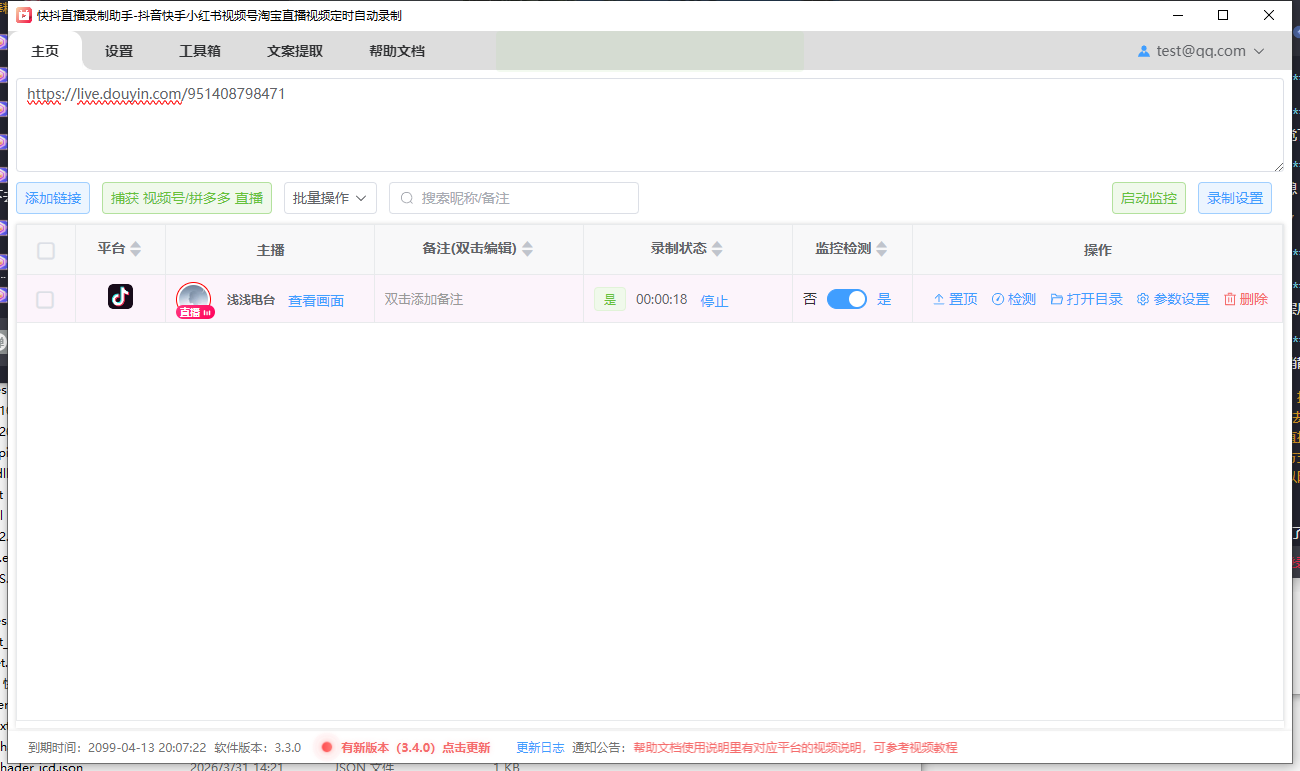The width and height of the screenshot is (1300, 771).
Task: Sort by 录制状态 column arrows
Action: point(717,249)
